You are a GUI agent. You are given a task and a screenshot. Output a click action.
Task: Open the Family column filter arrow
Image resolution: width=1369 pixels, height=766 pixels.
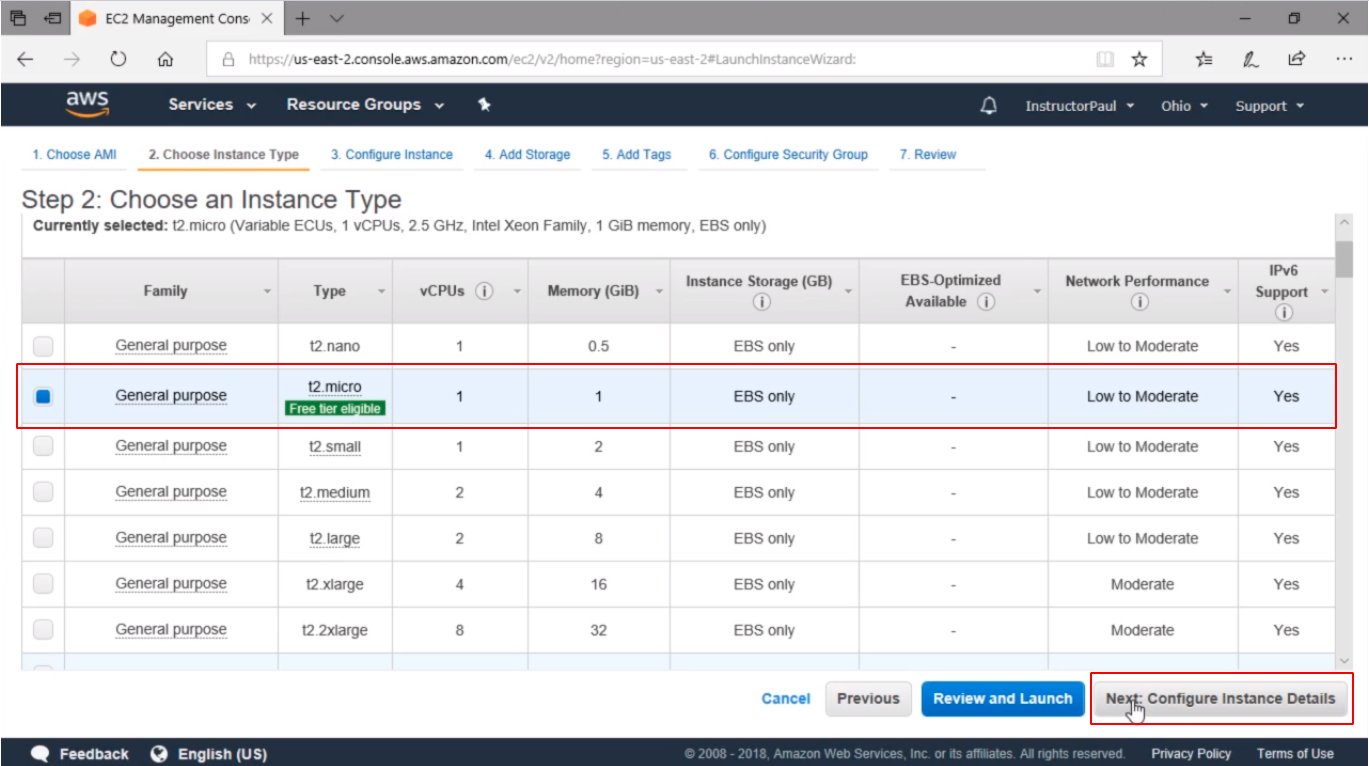point(267,291)
